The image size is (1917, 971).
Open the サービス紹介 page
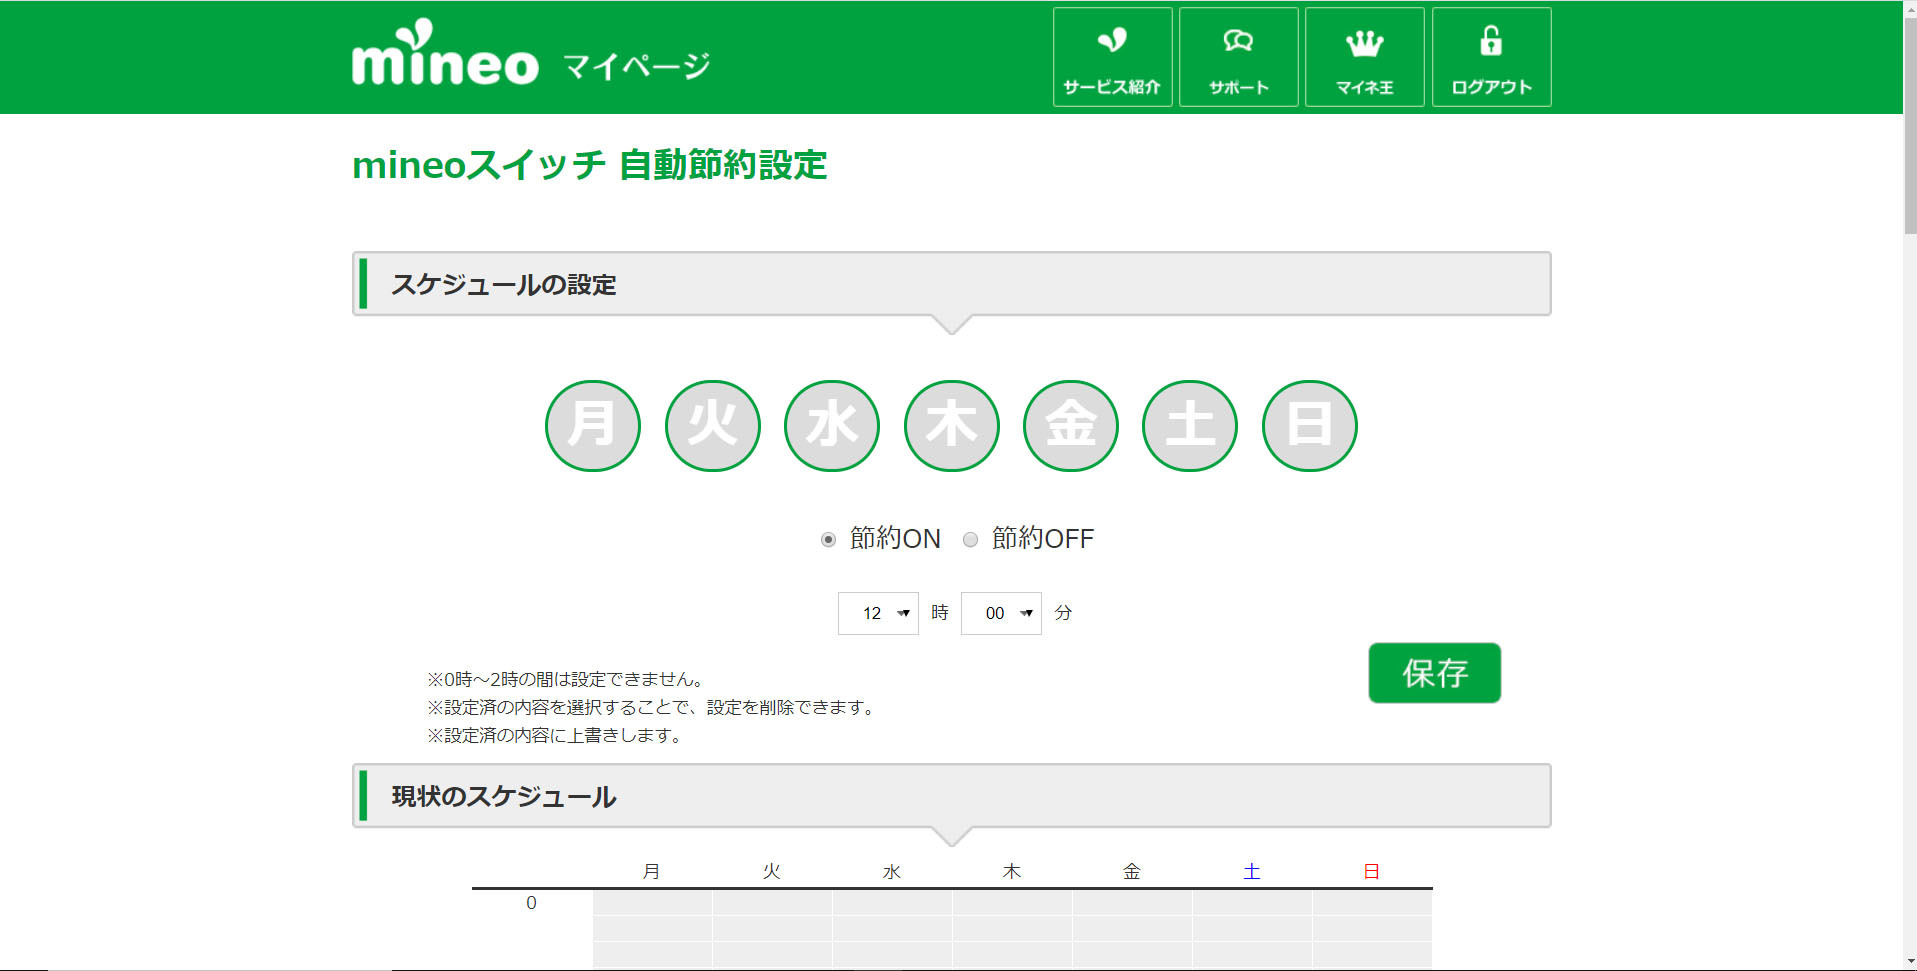[1112, 57]
